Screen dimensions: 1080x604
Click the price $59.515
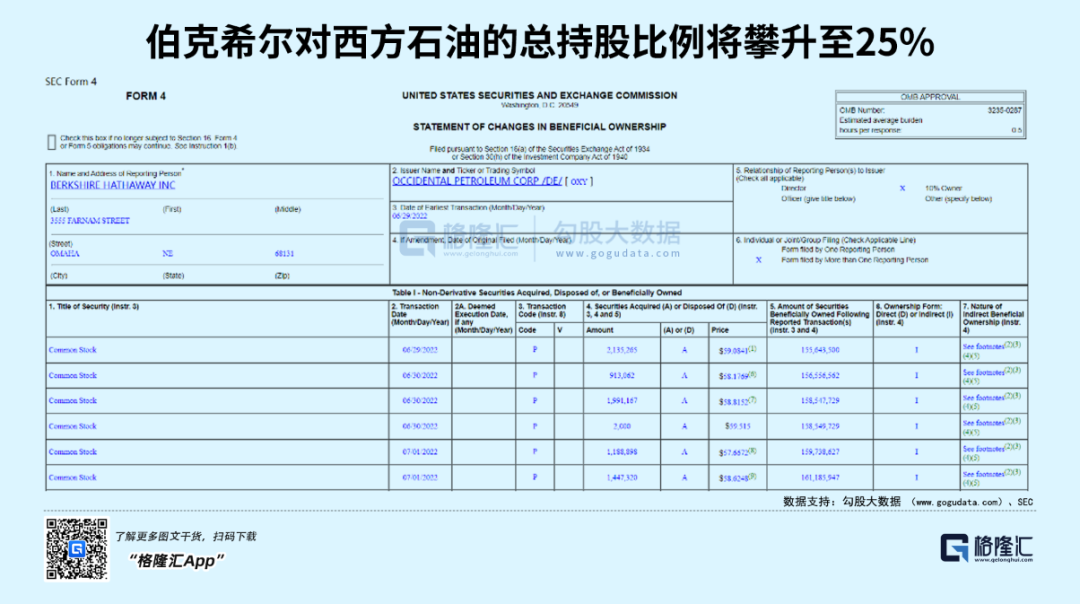coord(738,426)
